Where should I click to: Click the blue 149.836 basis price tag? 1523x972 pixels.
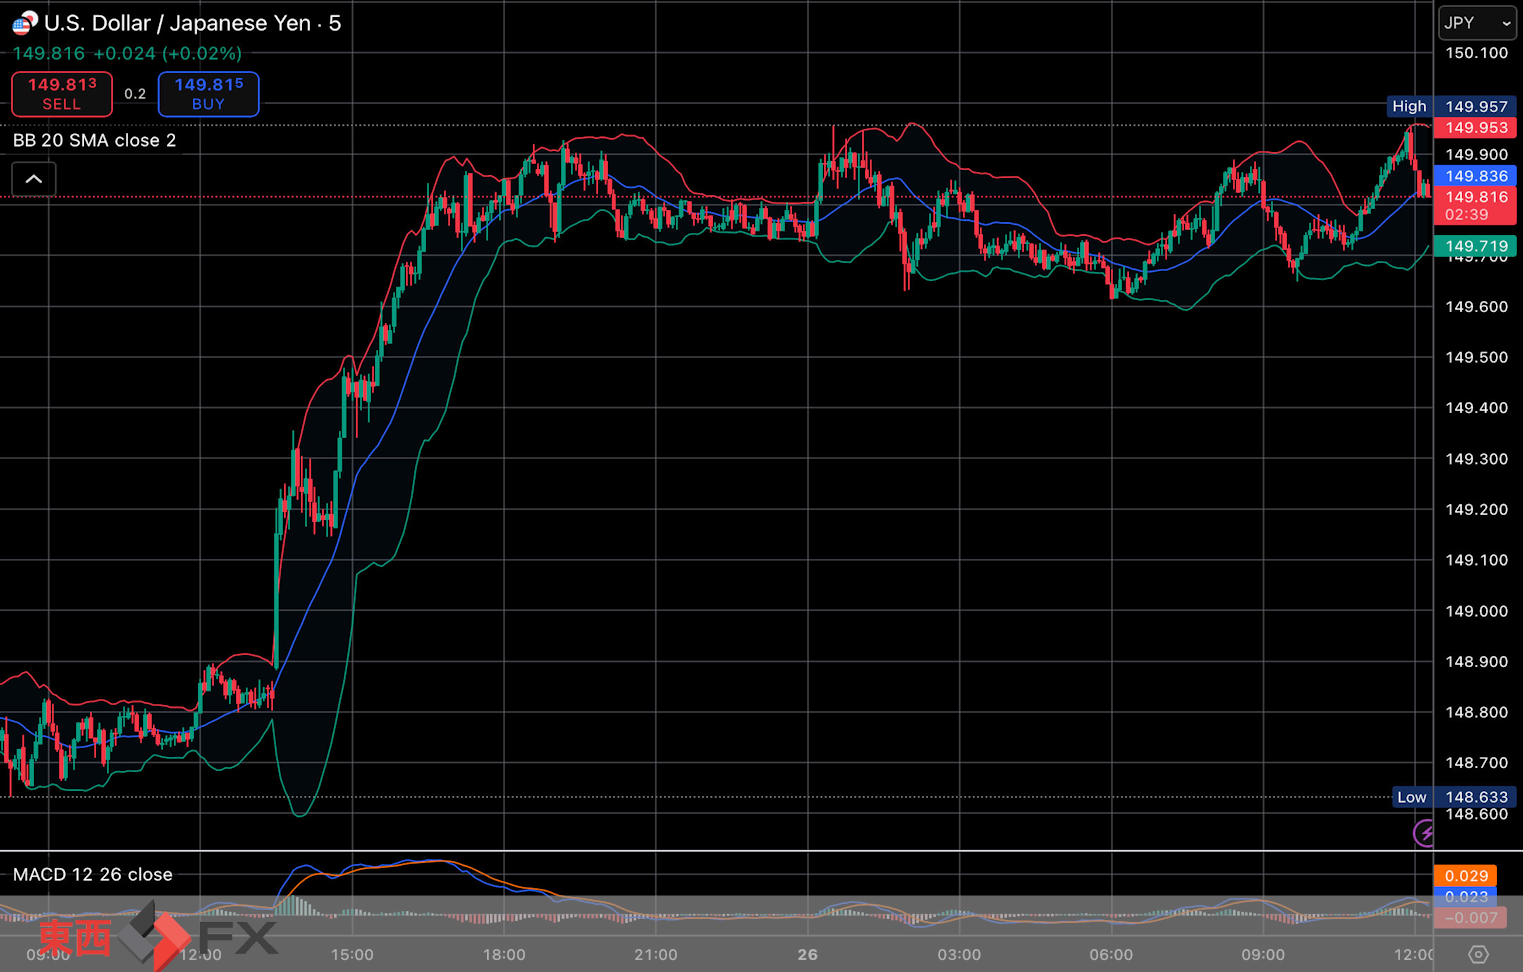1475,176
